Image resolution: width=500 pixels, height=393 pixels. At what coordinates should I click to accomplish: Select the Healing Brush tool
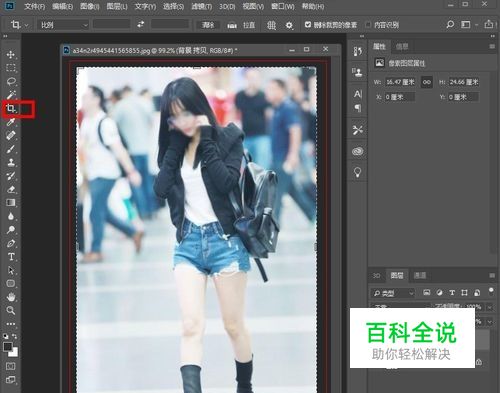point(11,136)
